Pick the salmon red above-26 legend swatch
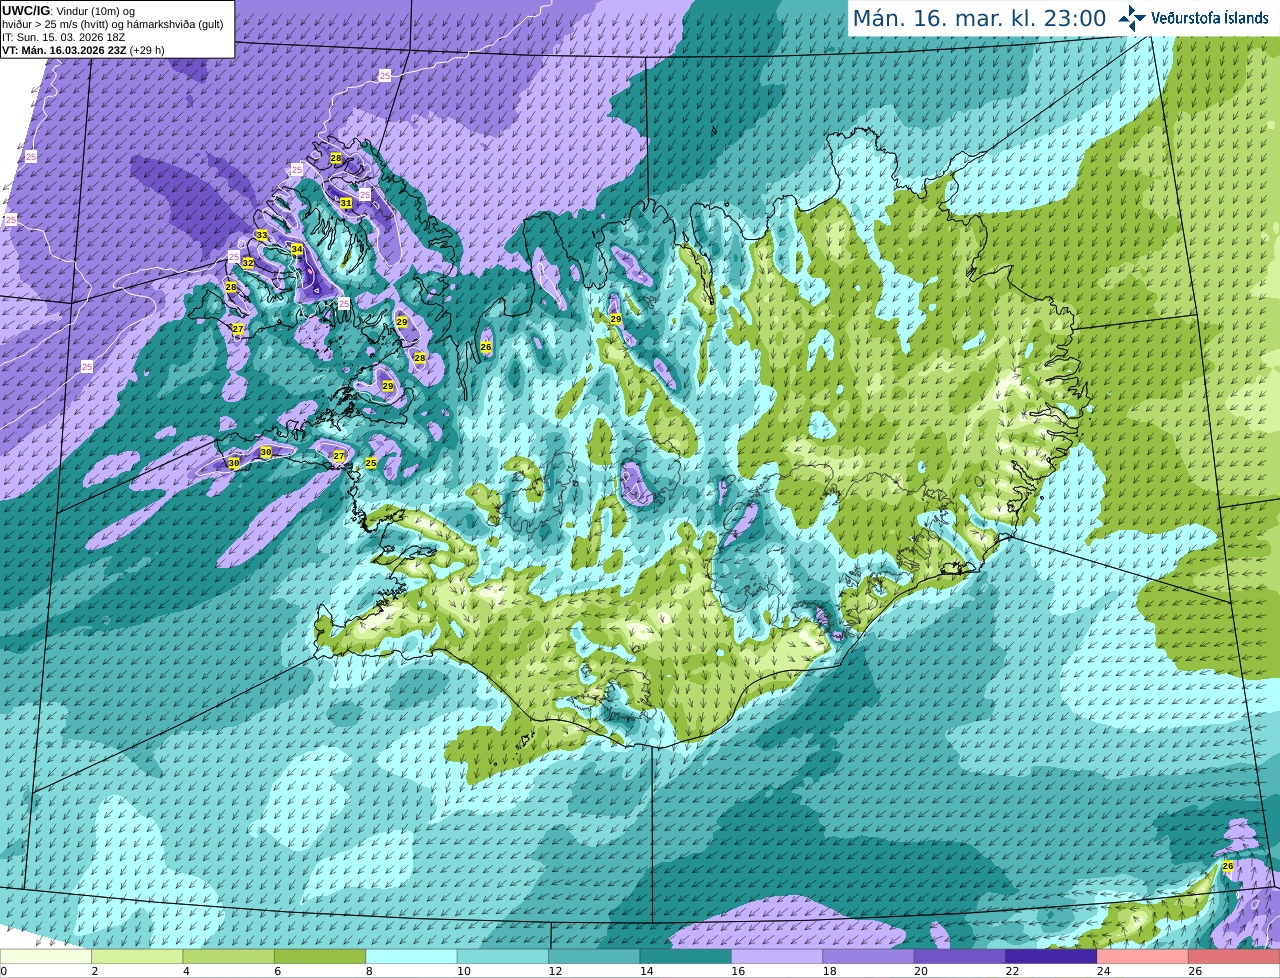This screenshot has width=1280, height=978. tap(1235, 957)
